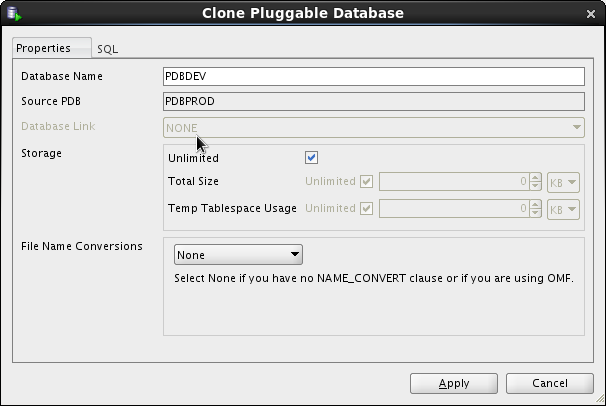Toggle the Storage Unlimited checkbox
606x406 pixels.
[x=311, y=158]
